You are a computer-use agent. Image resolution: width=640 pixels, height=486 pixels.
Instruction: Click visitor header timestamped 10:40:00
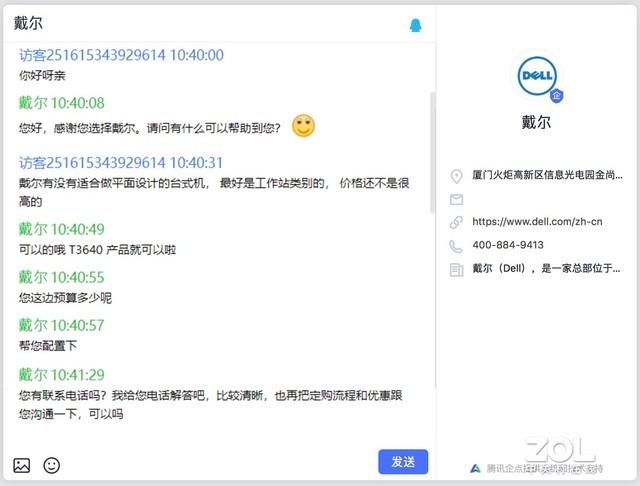[121, 55]
